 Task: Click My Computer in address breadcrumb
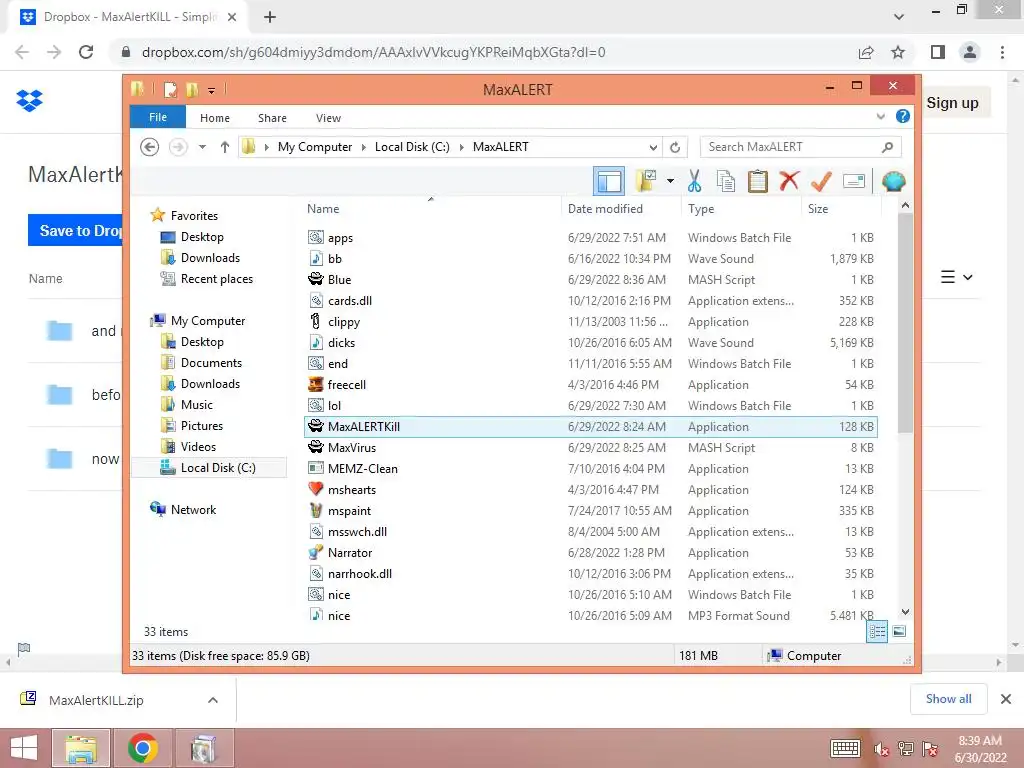point(315,147)
